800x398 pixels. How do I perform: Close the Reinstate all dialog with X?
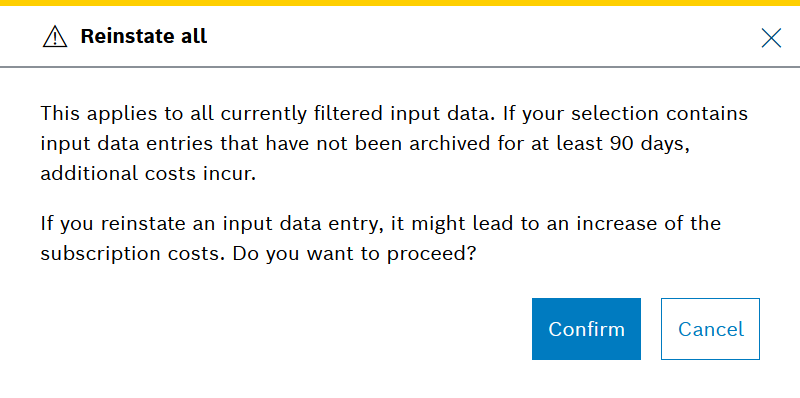[771, 38]
